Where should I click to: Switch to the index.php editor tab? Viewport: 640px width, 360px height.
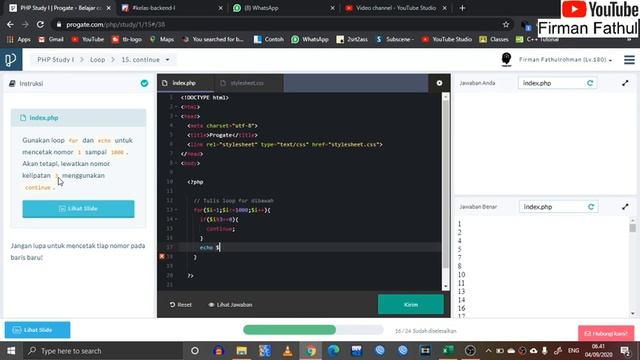(185, 83)
